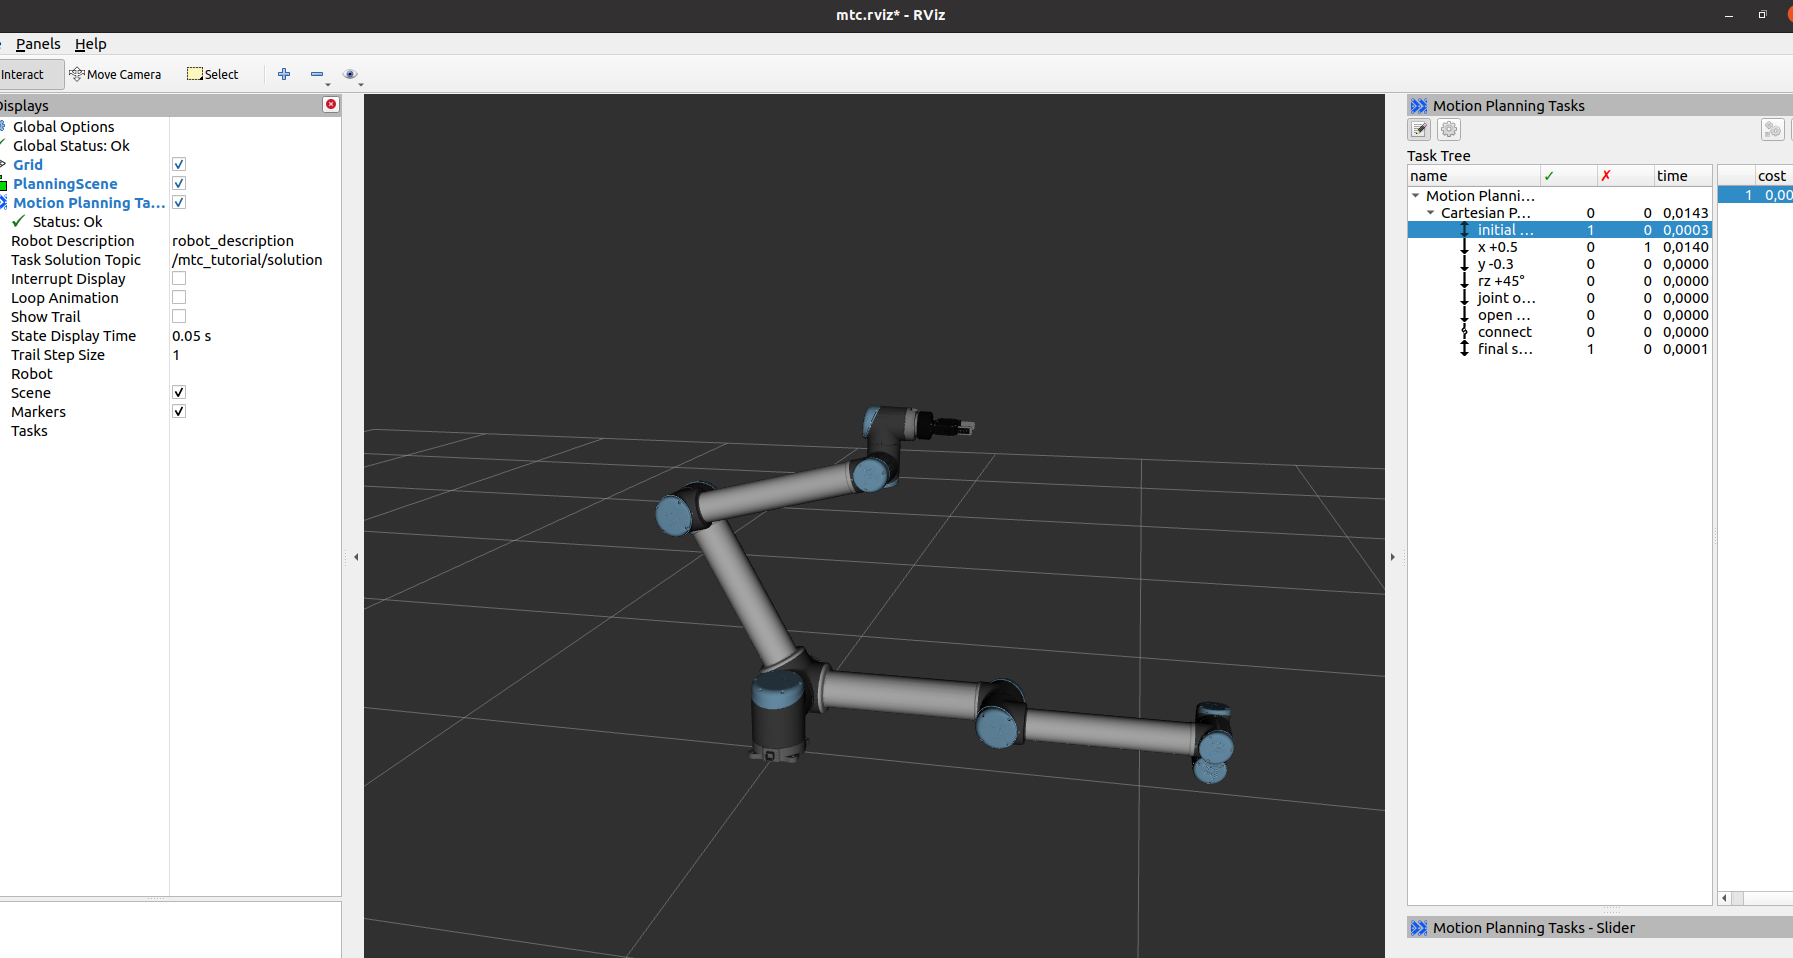Click the blue minus remove-tool icon
This screenshot has height=958, width=1793.
click(x=317, y=74)
